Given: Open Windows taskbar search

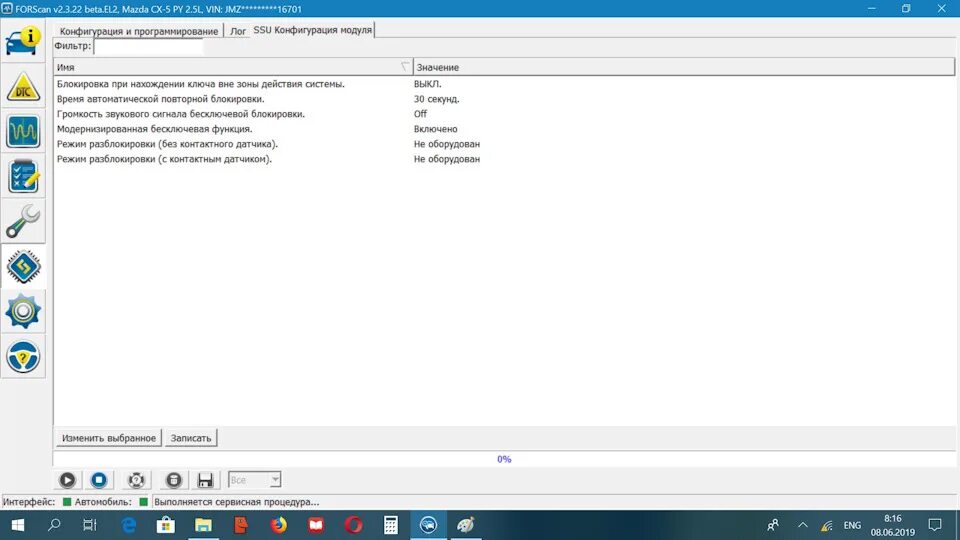Looking at the screenshot, I should point(54,525).
